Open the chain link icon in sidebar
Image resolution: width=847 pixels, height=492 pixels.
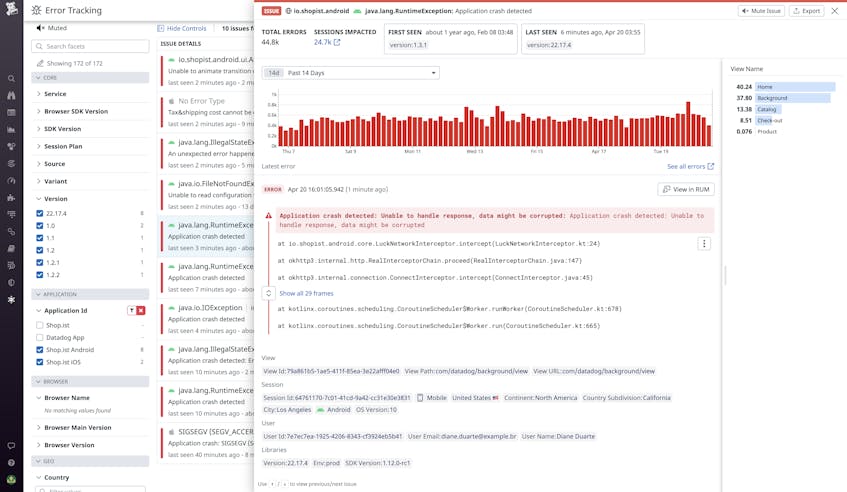point(11,232)
